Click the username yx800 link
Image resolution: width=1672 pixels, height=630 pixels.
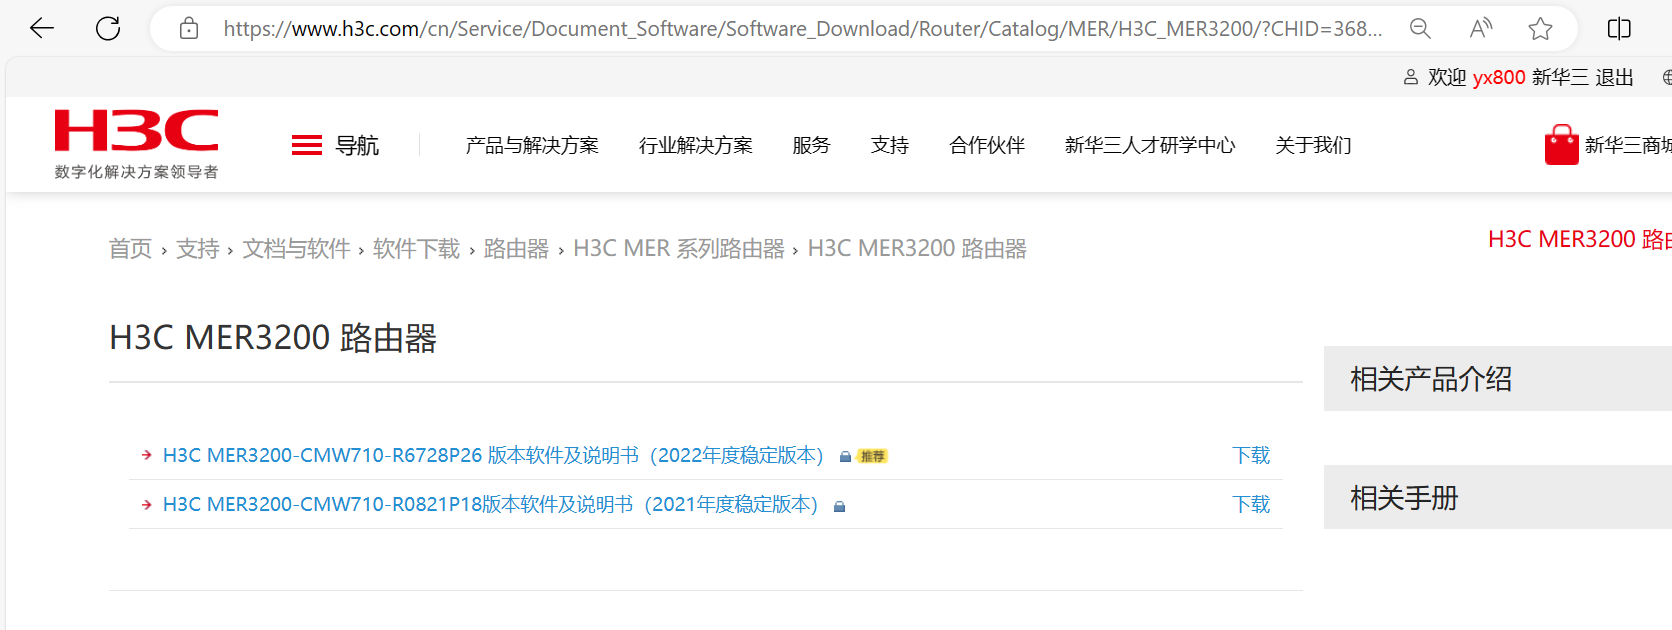point(1499,77)
